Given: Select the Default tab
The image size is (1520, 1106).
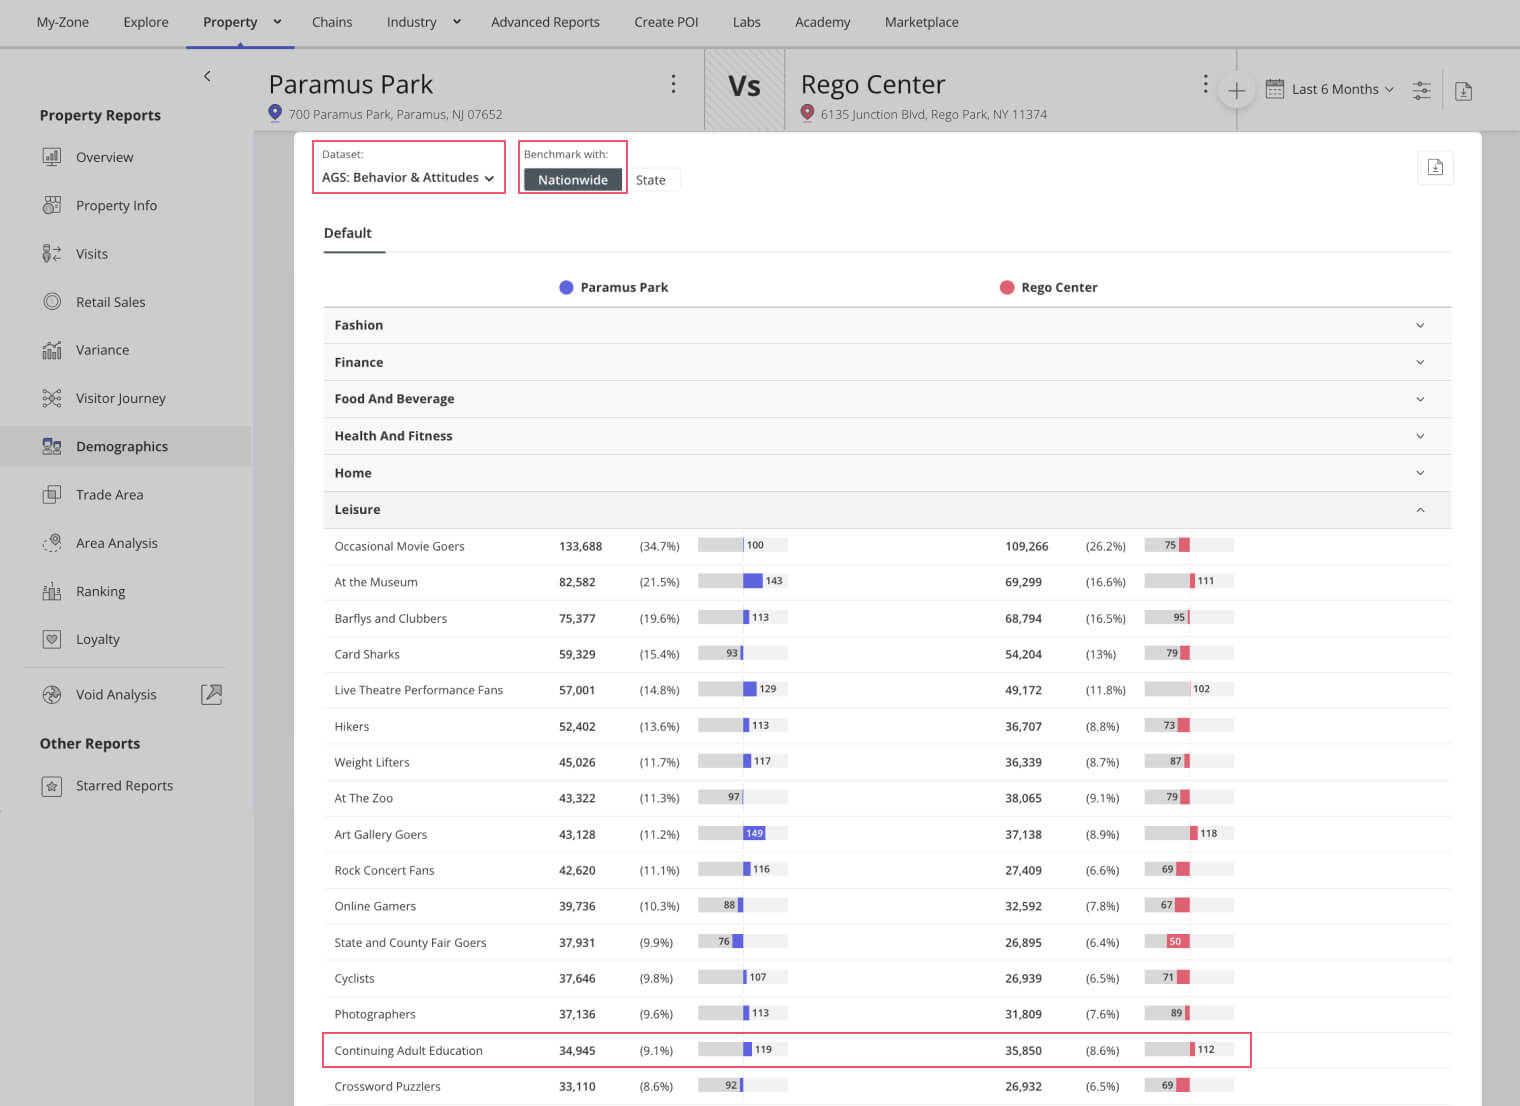Looking at the screenshot, I should click(347, 233).
